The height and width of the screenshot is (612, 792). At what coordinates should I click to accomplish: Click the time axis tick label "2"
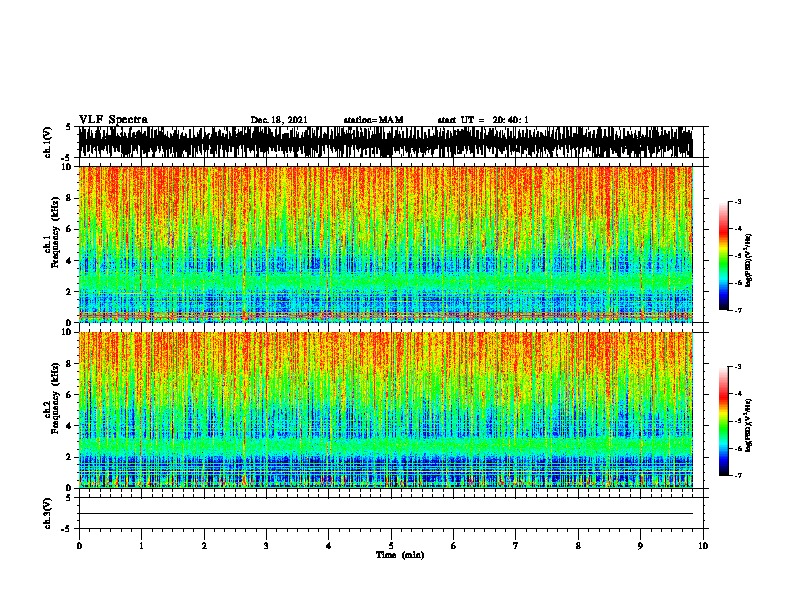(204, 546)
